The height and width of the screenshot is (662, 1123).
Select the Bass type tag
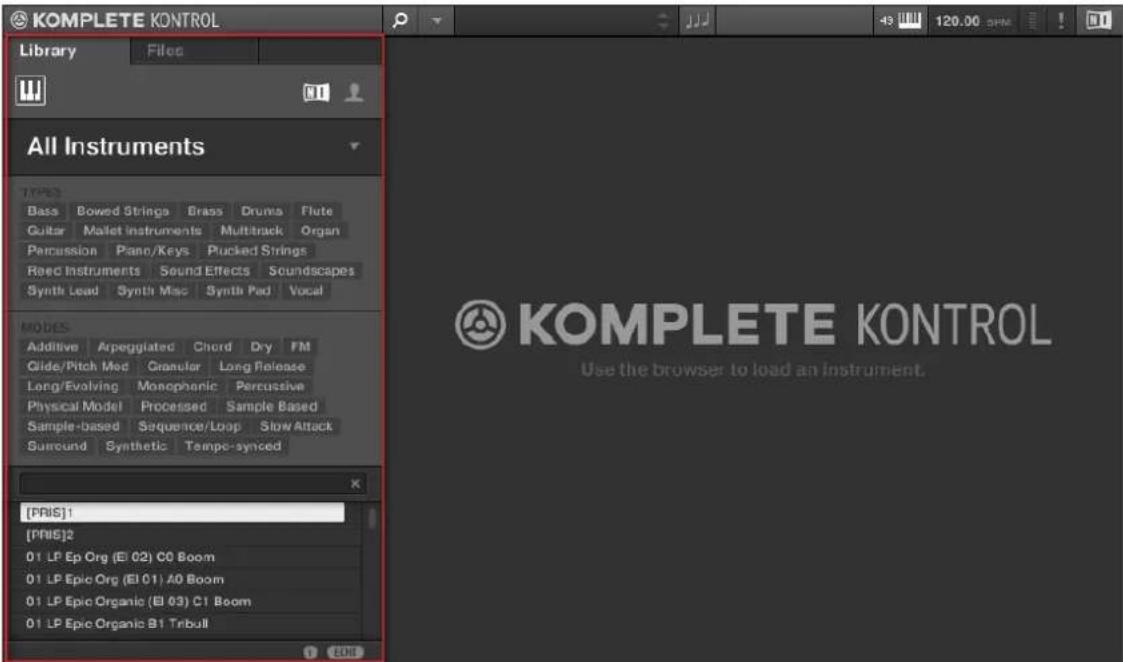[43, 211]
